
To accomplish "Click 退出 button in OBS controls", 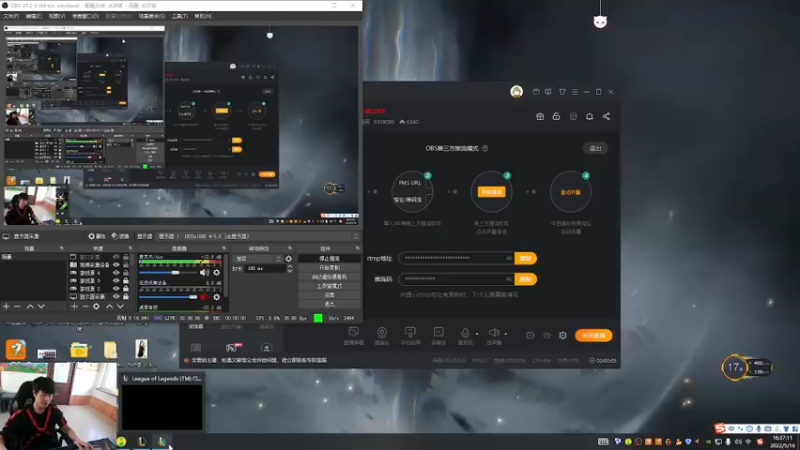I will click(329, 304).
